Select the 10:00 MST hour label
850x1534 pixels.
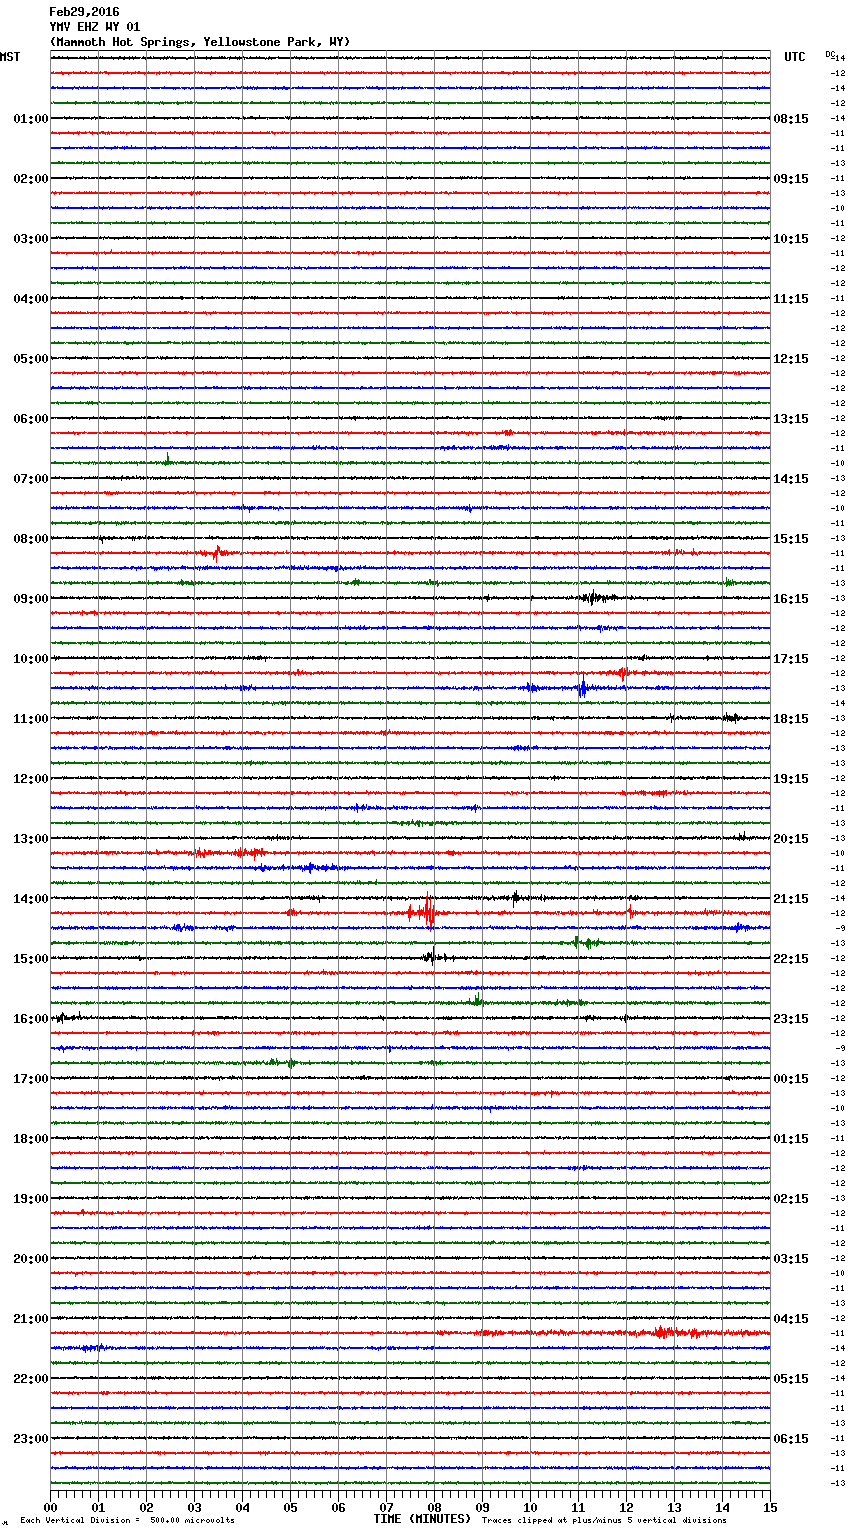(x=30, y=659)
